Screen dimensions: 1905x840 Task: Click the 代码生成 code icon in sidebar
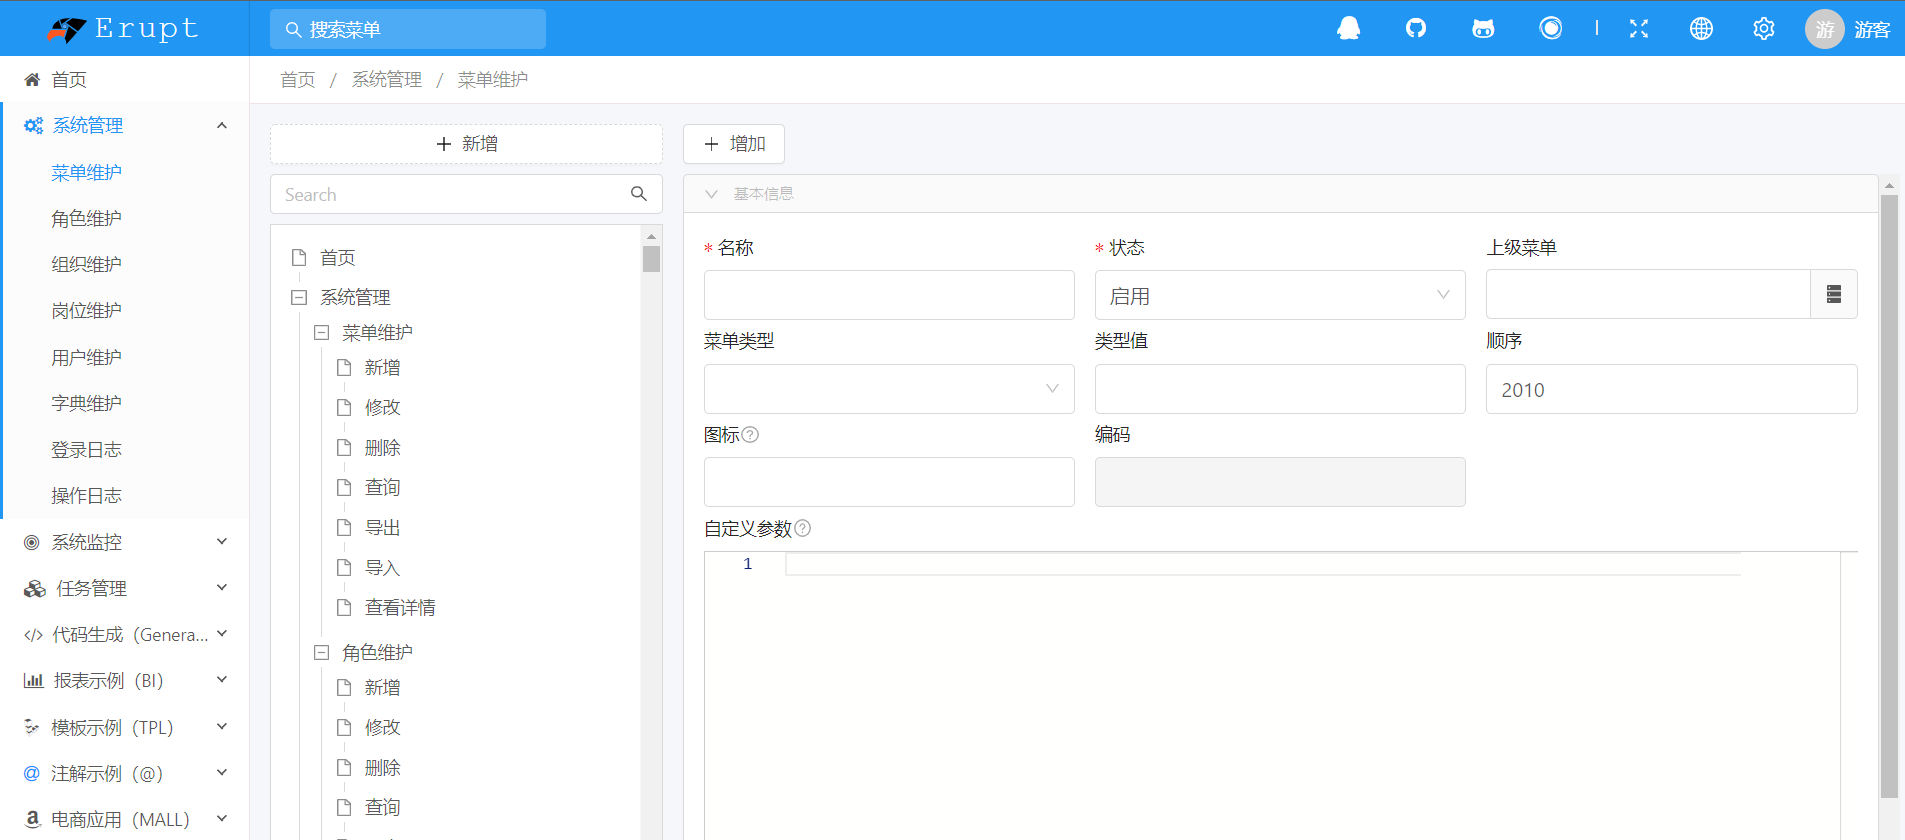(x=33, y=635)
